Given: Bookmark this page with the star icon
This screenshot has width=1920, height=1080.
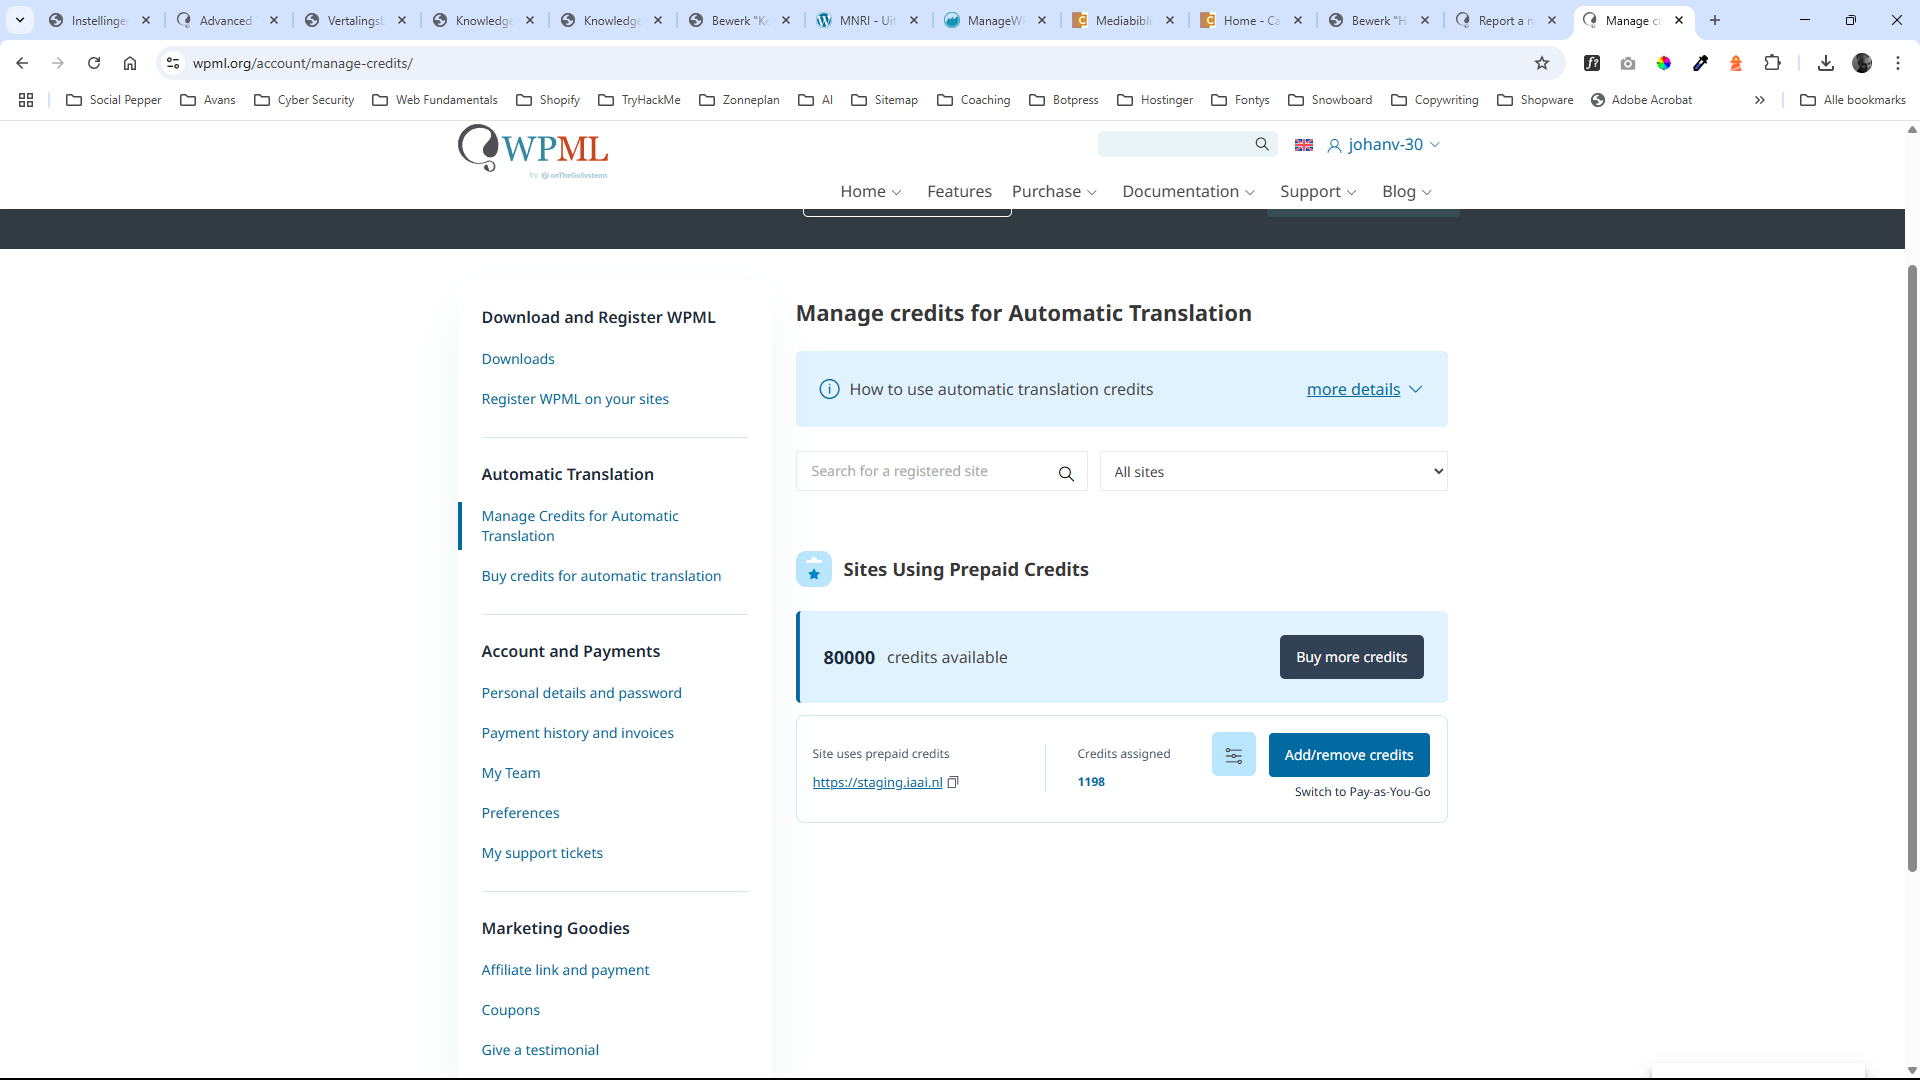Looking at the screenshot, I should pyautogui.click(x=1542, y=63).
